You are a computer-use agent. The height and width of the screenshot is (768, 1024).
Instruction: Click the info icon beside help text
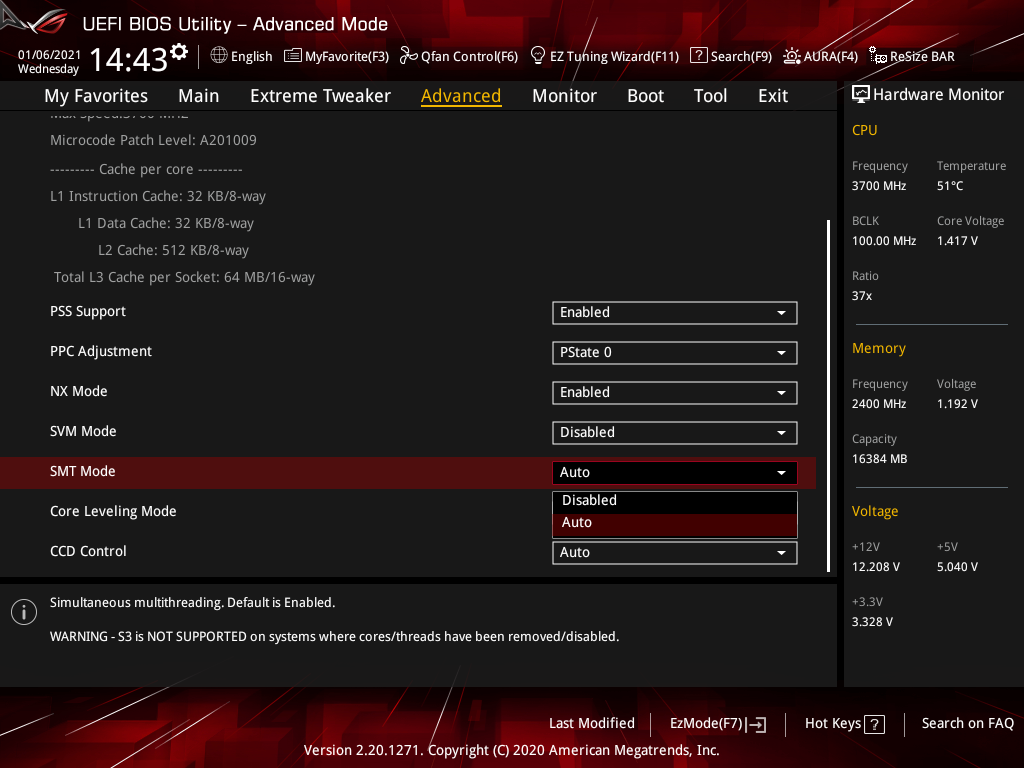pos(24,612)
